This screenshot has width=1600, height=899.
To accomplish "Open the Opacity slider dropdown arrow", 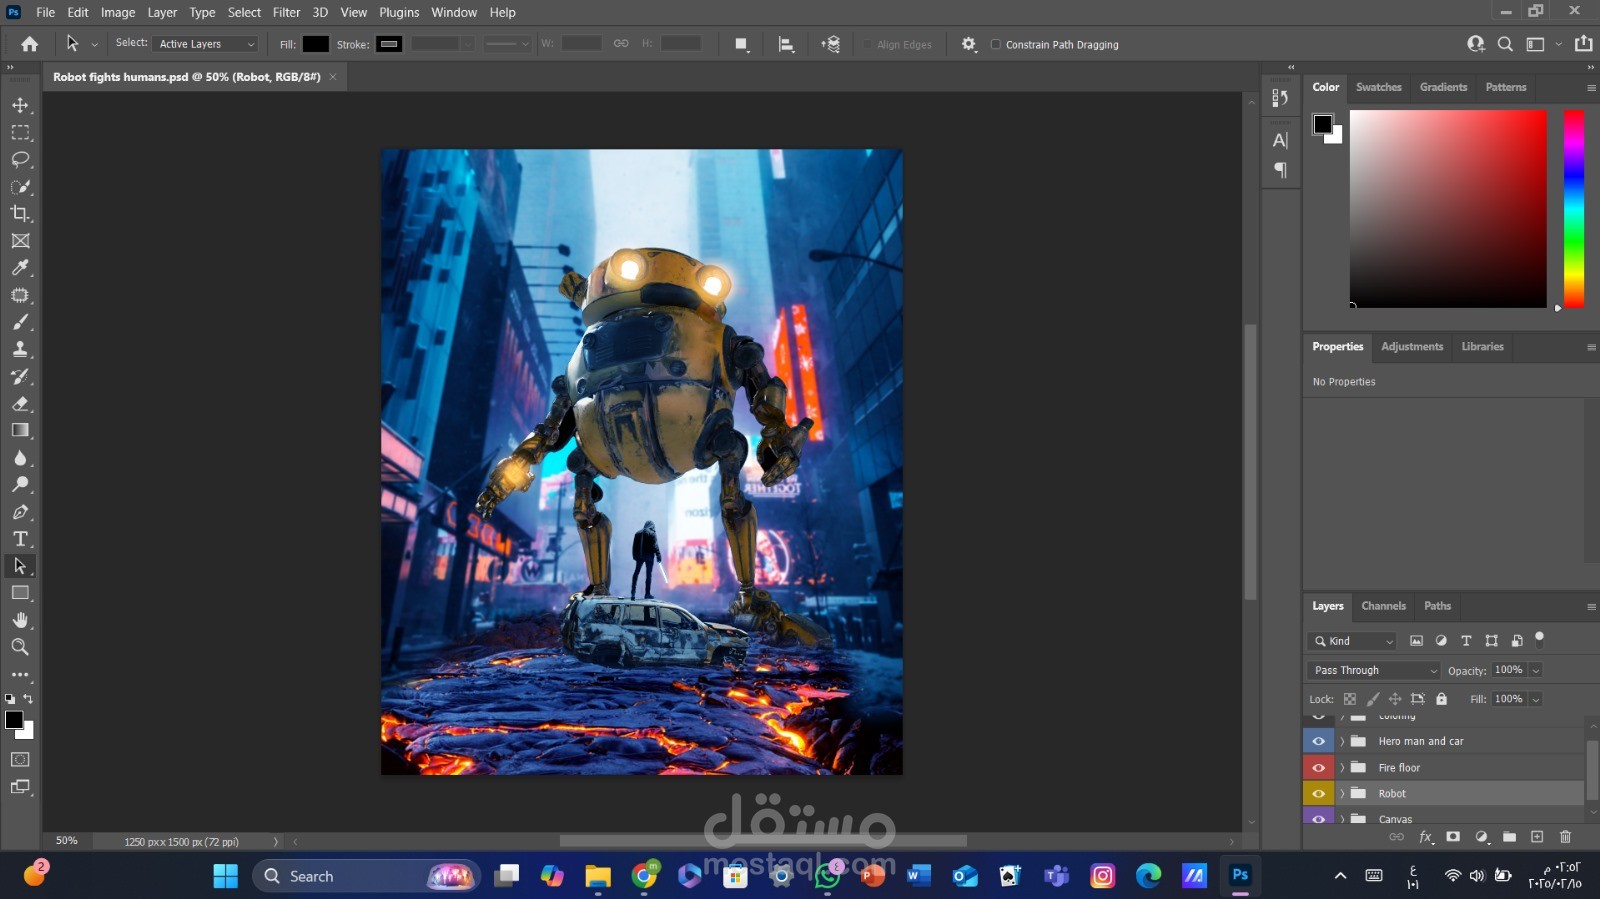I will click(1536, 671).
